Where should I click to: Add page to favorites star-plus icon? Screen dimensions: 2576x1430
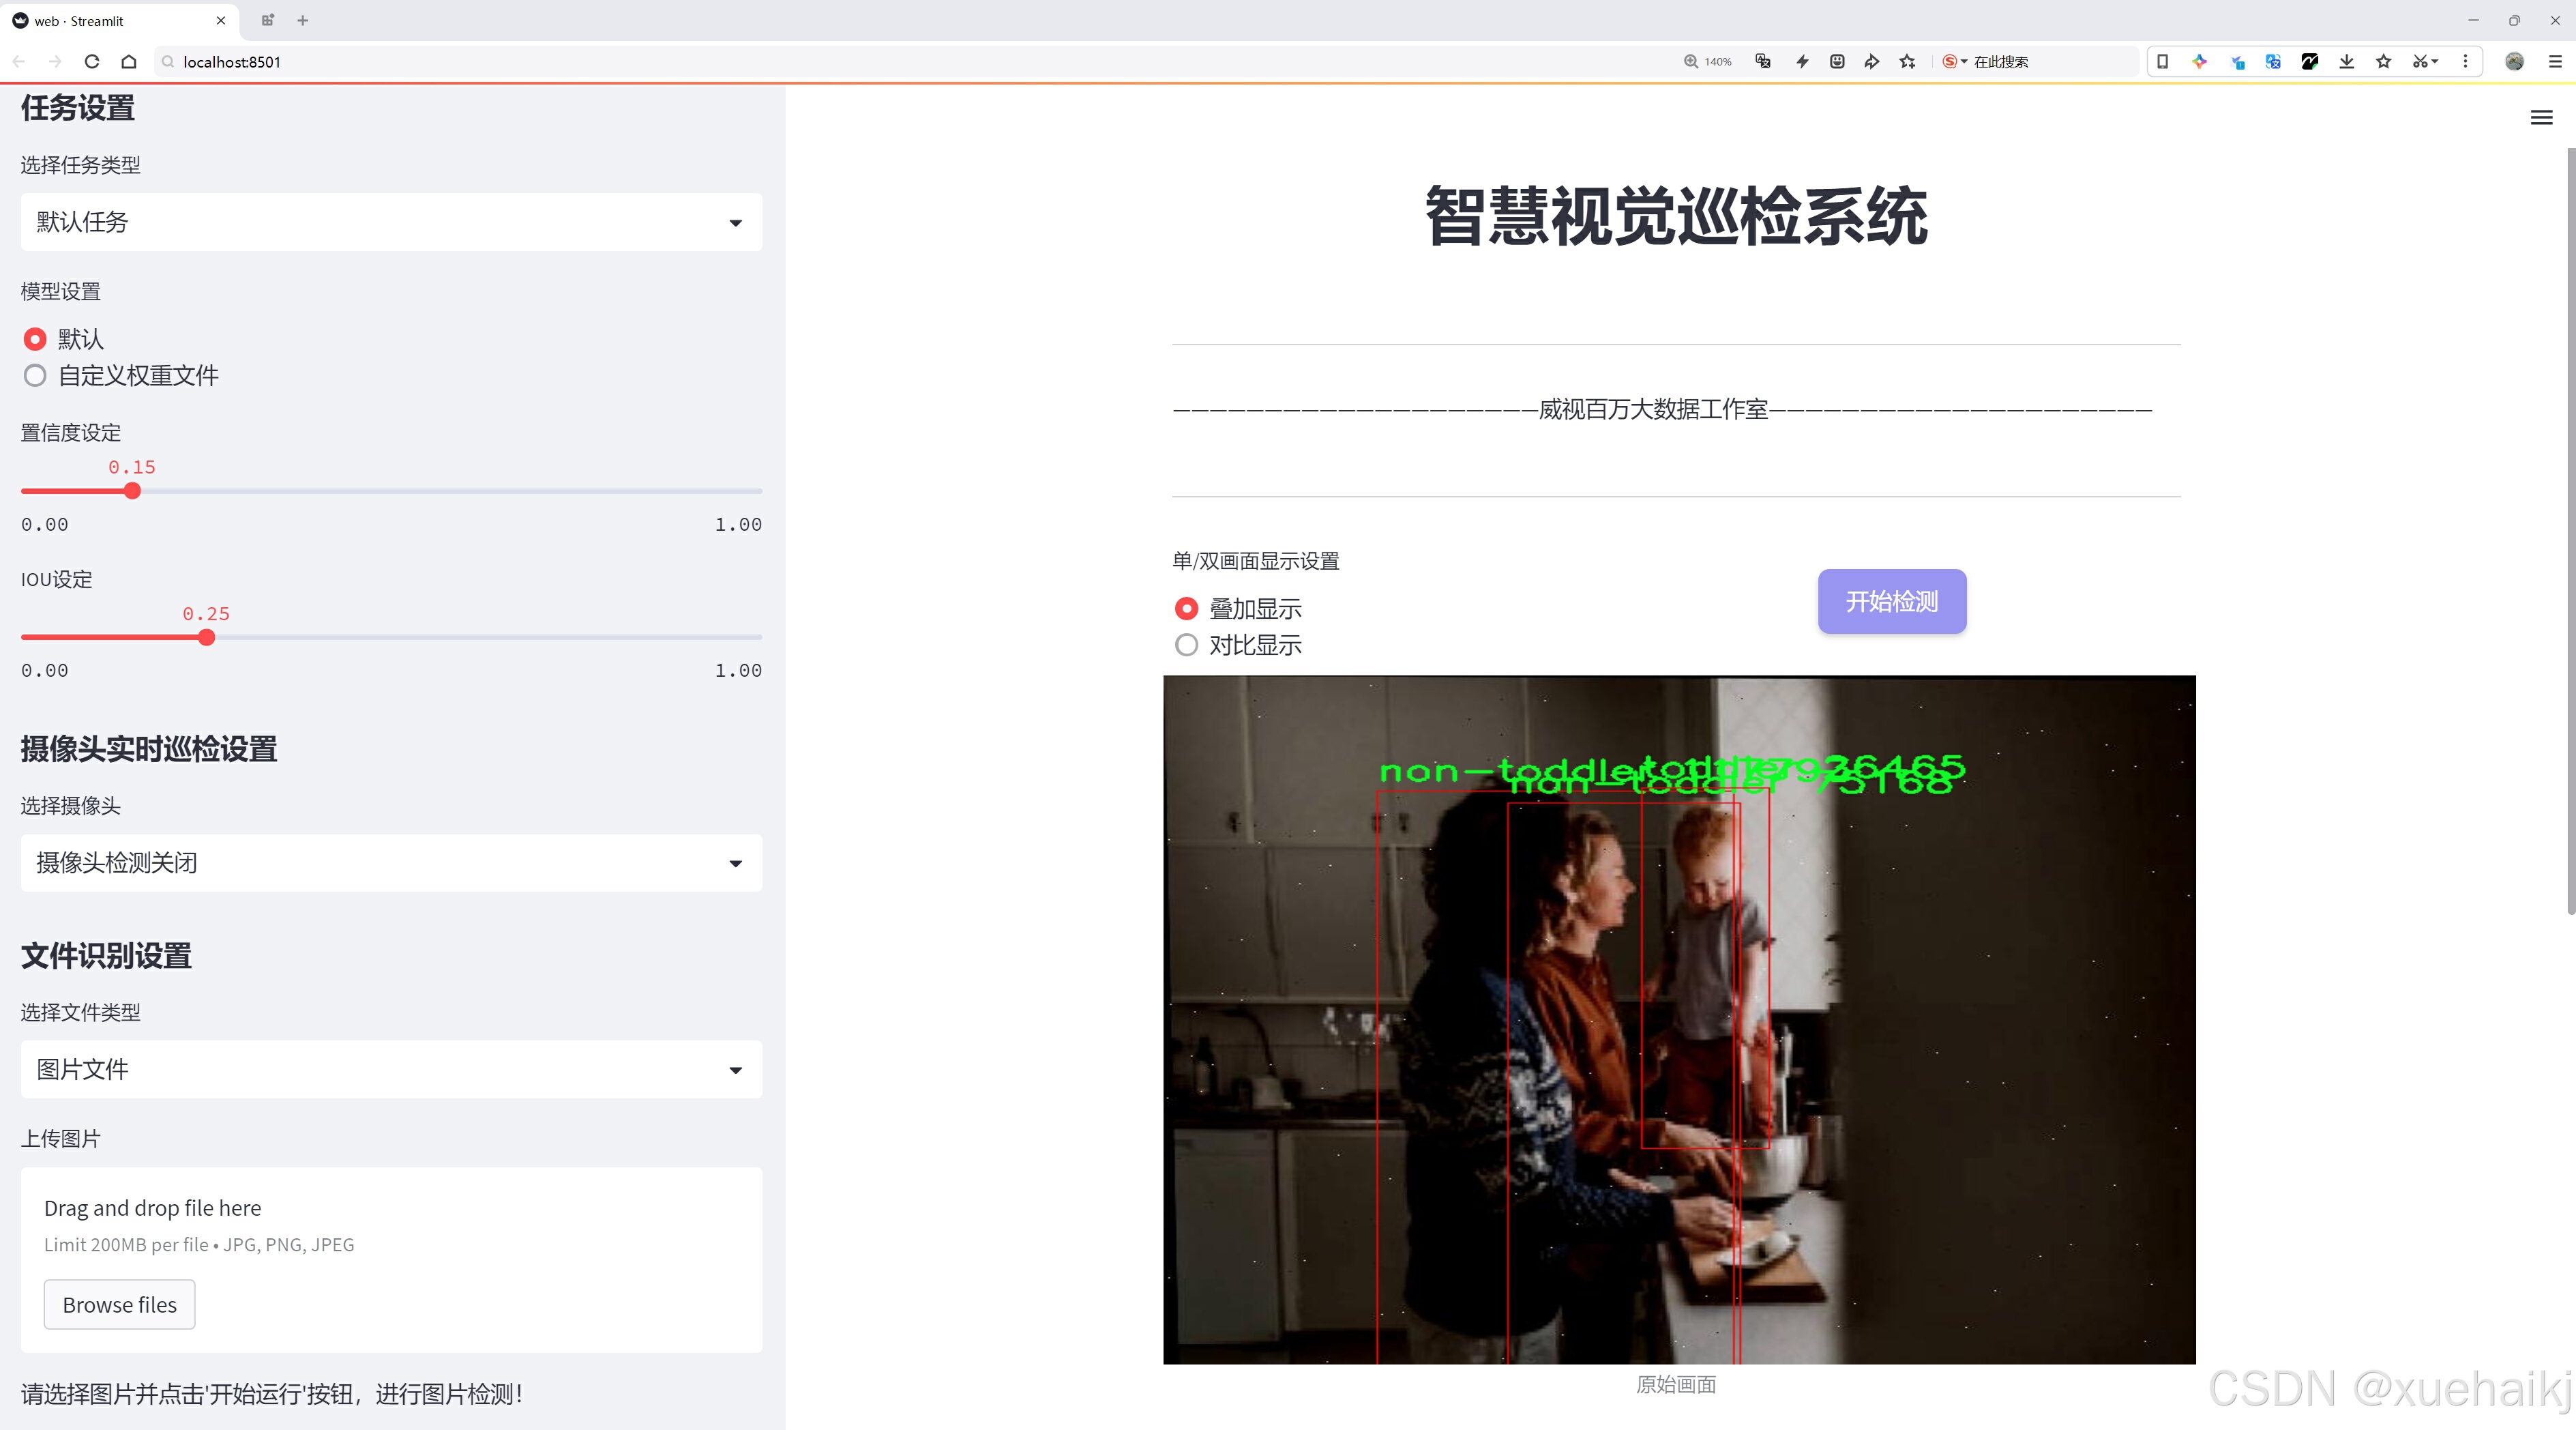[x=1908, y=62]
